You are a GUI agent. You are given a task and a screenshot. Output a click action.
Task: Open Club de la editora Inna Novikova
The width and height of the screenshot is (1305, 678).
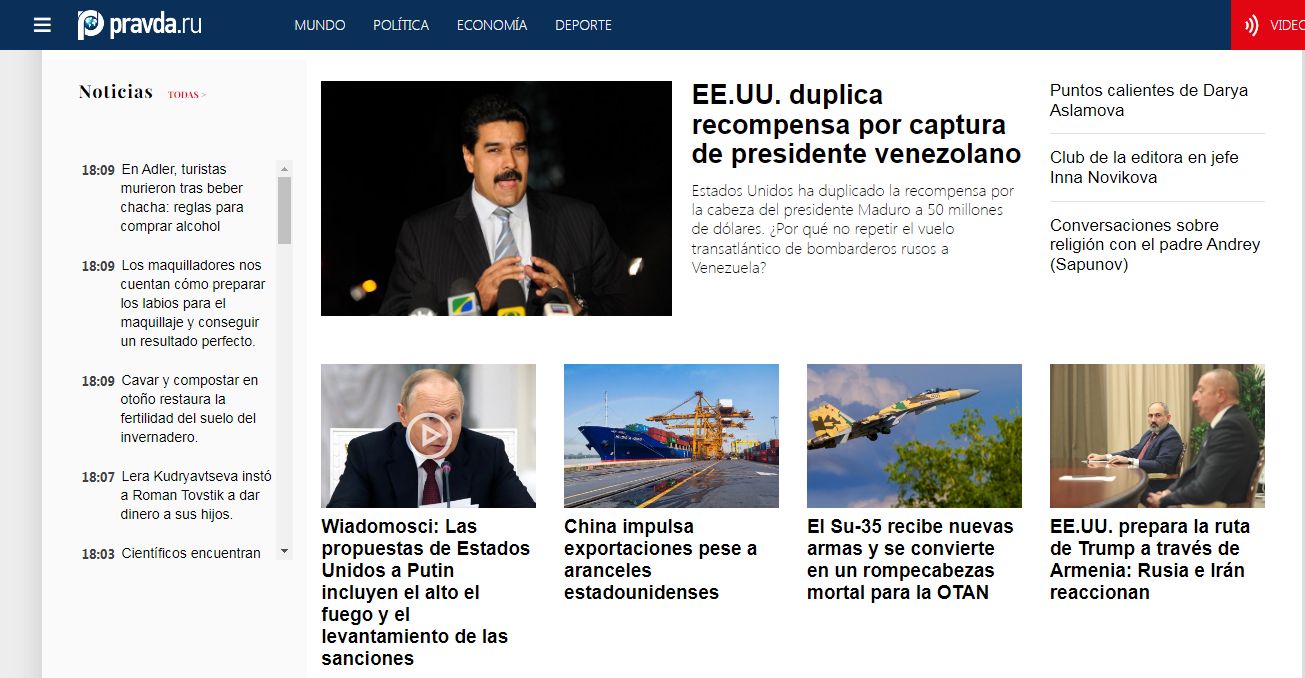1144,167
